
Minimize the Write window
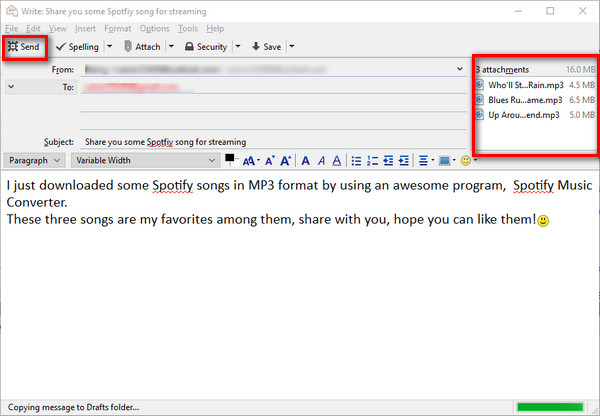pos(518,11)
